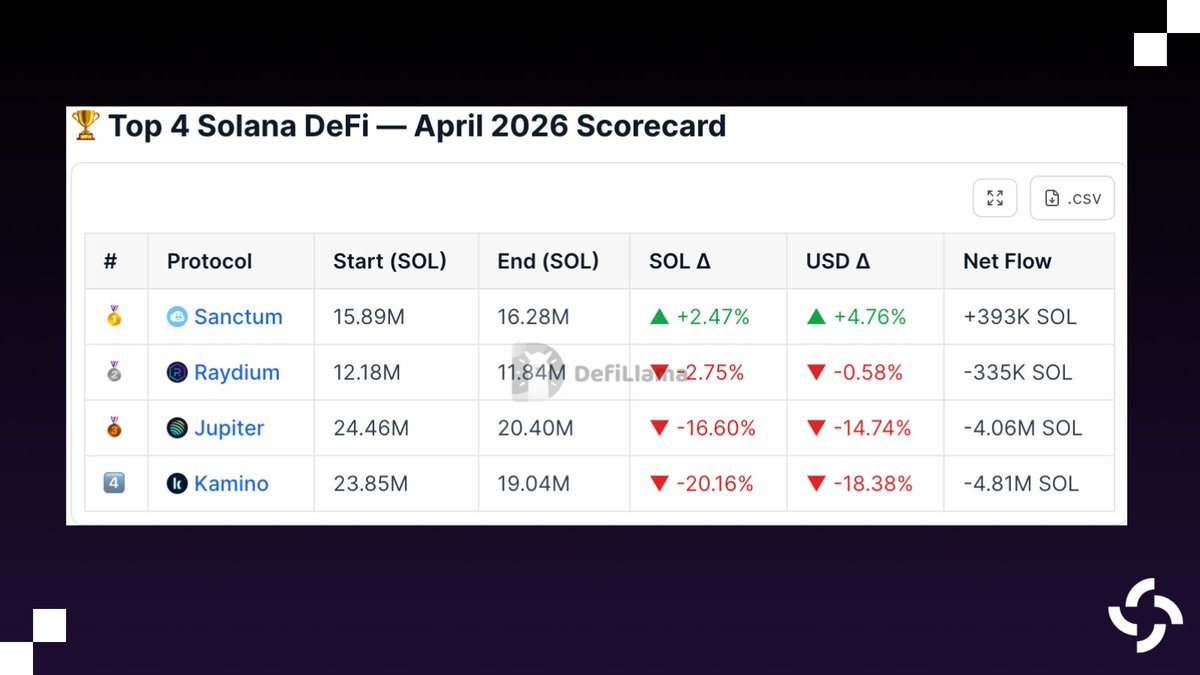Click the Sanctum logo icon
Viewport: 1200px width, 675px height.
pos(177,317)
